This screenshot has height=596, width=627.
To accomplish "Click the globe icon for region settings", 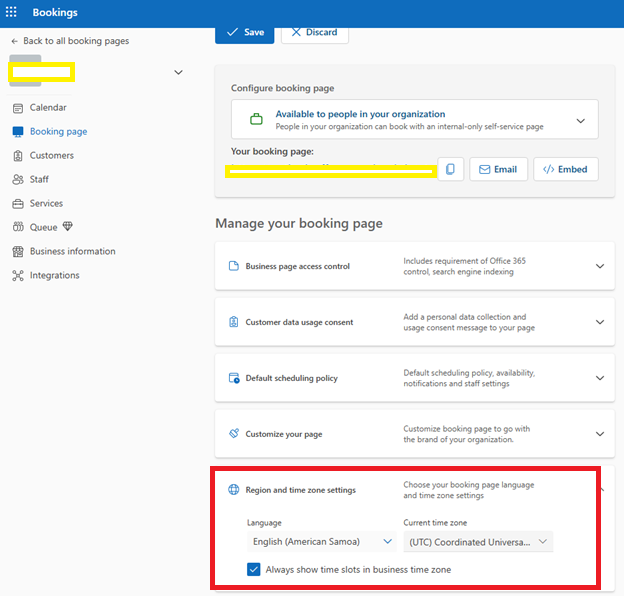I will 234,490.
